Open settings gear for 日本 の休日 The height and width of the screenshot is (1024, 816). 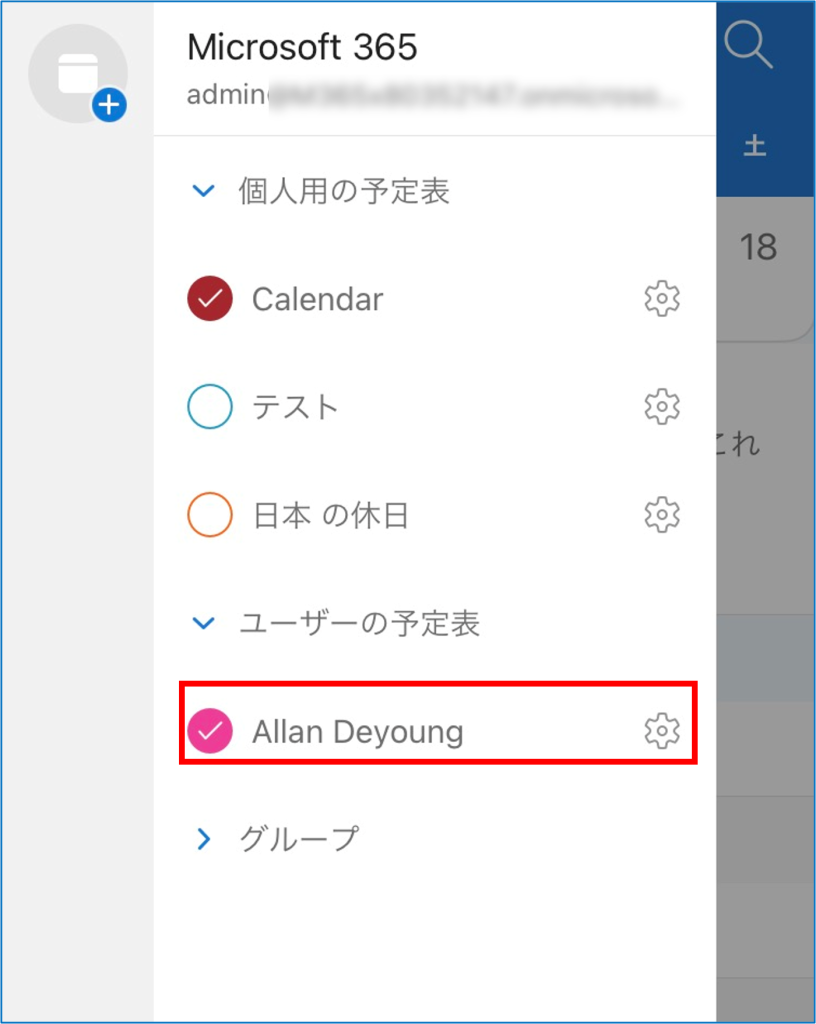(x=662, y=515)
